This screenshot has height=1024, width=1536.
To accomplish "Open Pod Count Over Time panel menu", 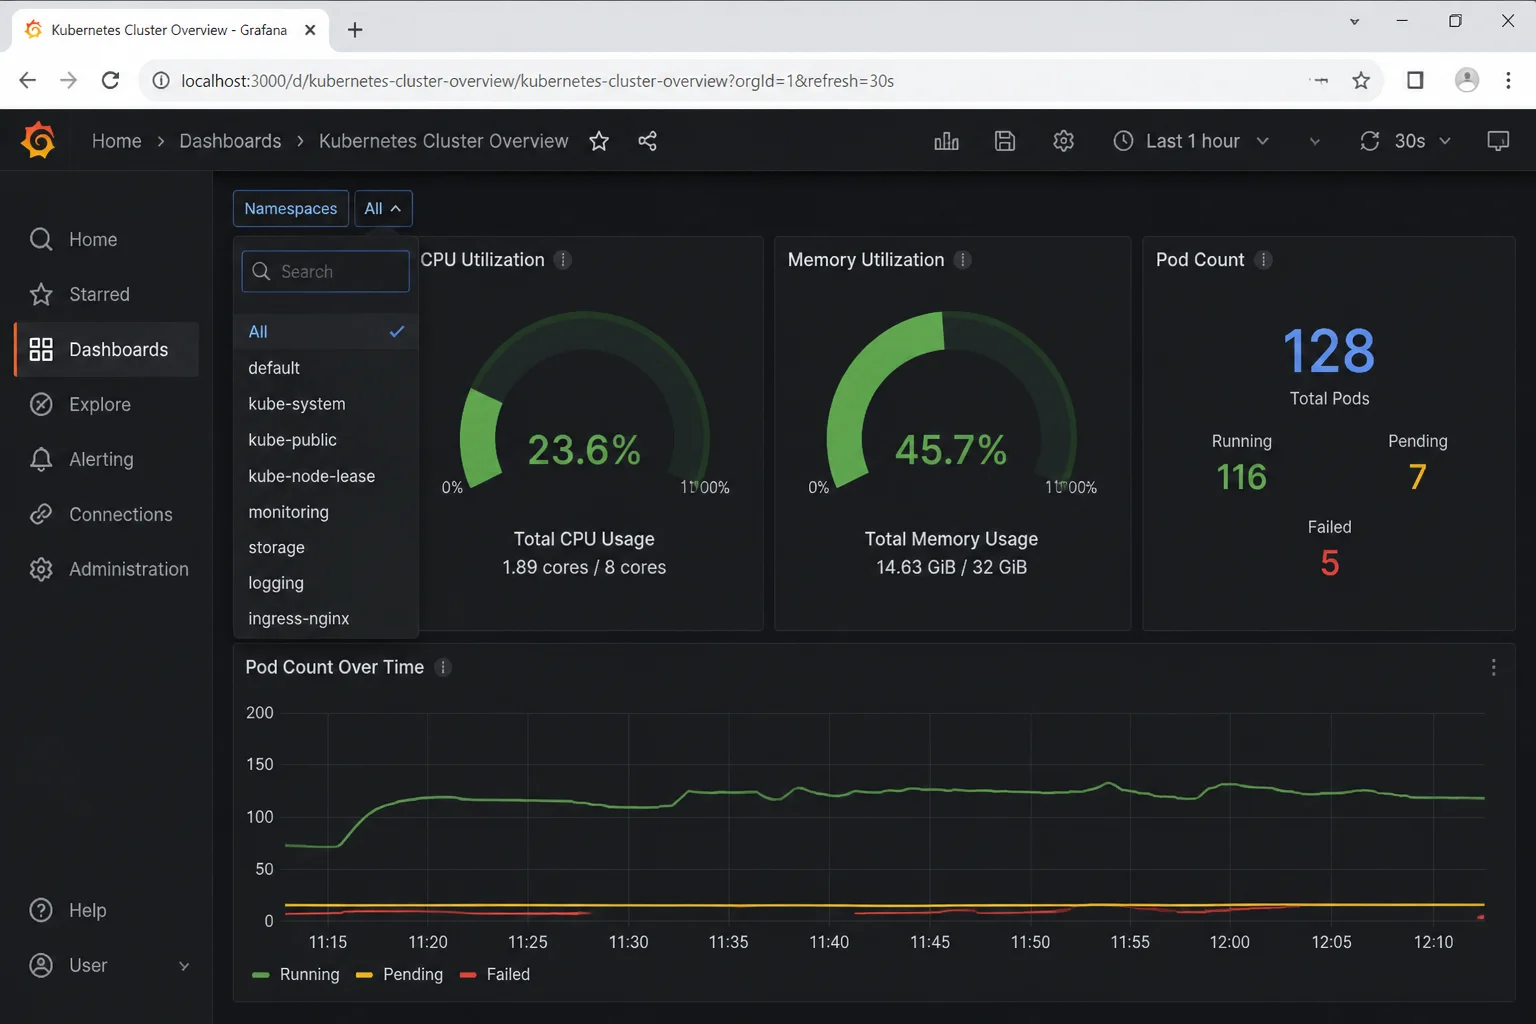I will click(x=1494, y=667).
